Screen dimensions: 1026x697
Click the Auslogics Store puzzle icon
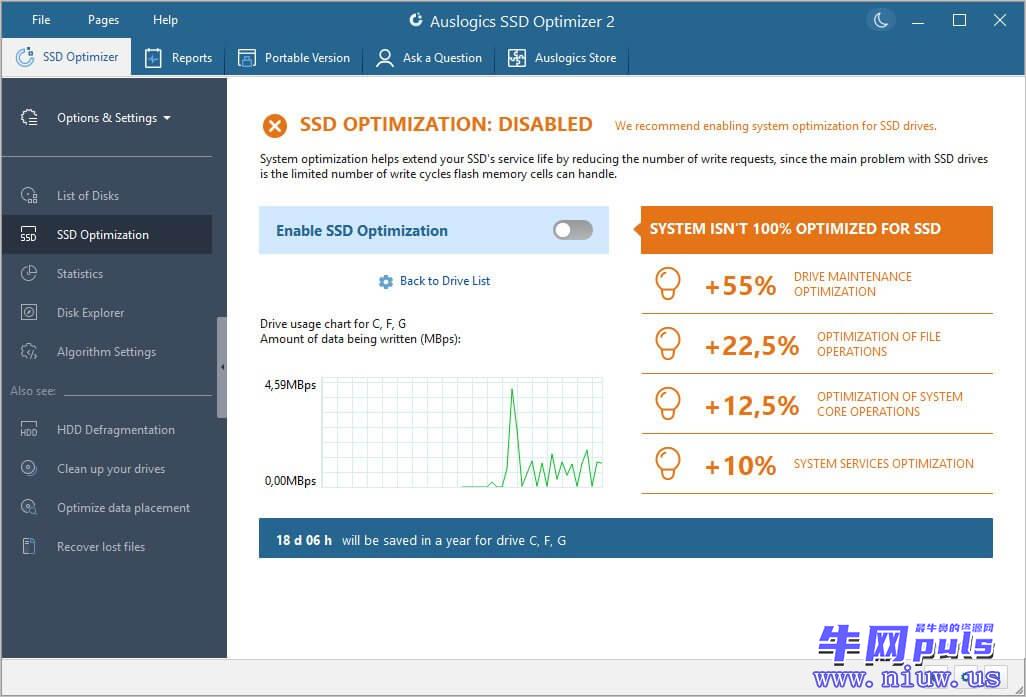pos(517,58)
